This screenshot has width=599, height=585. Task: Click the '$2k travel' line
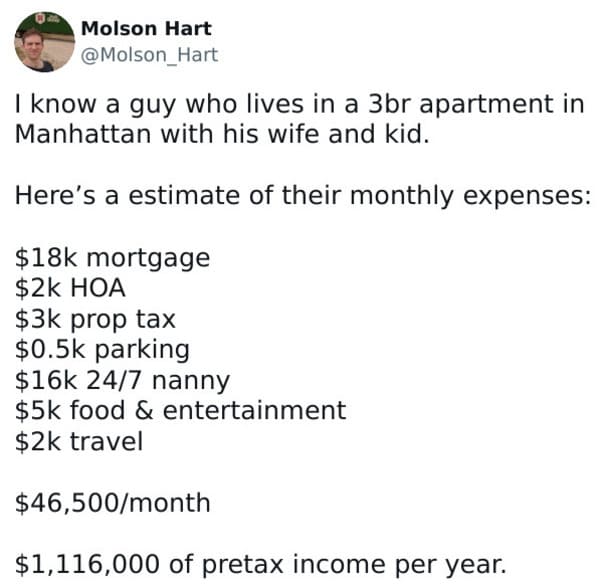coord(79,441)
